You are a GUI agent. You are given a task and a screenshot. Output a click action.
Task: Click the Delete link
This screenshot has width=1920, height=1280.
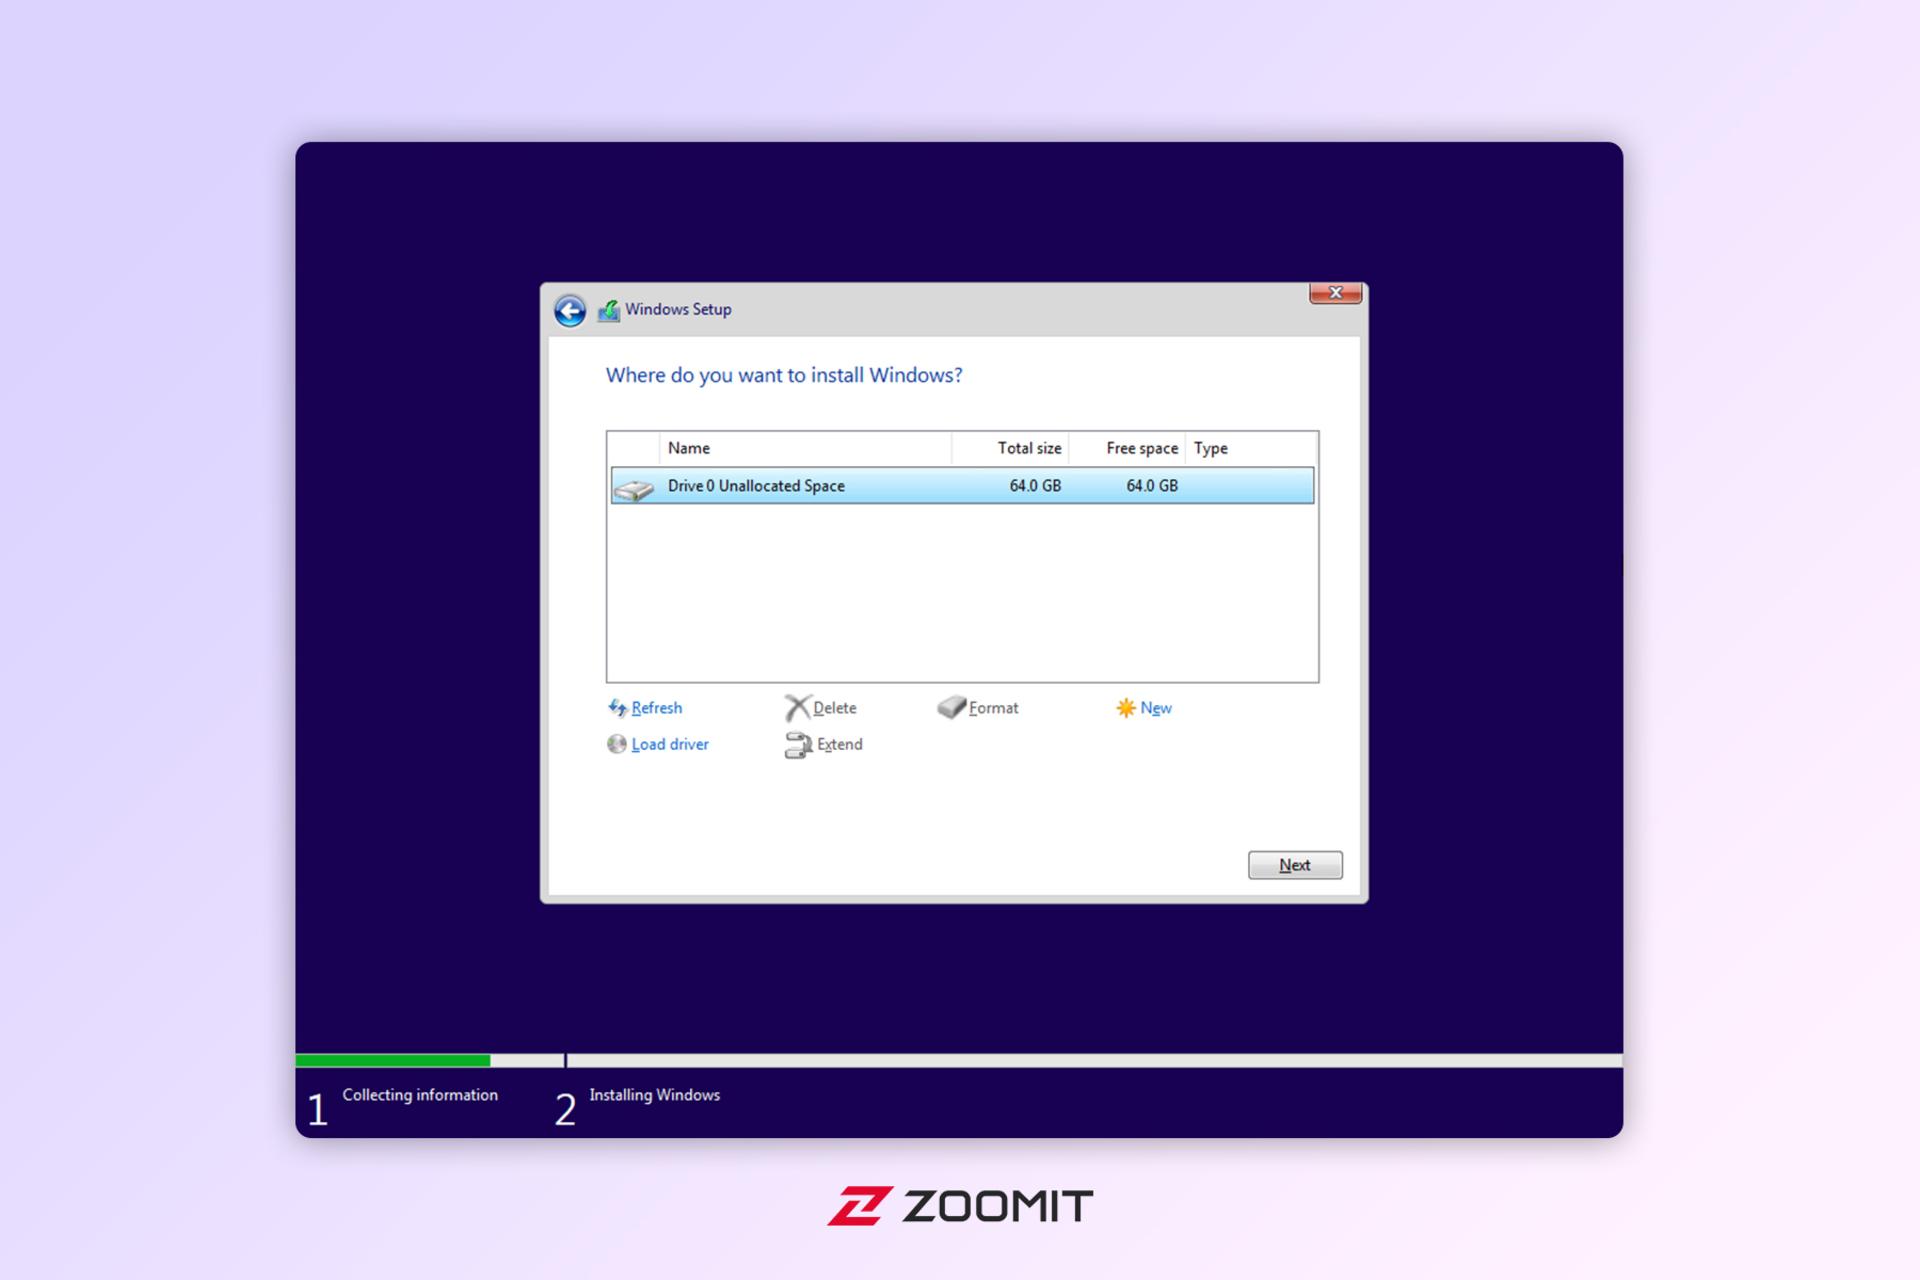(x=835, y=708)
